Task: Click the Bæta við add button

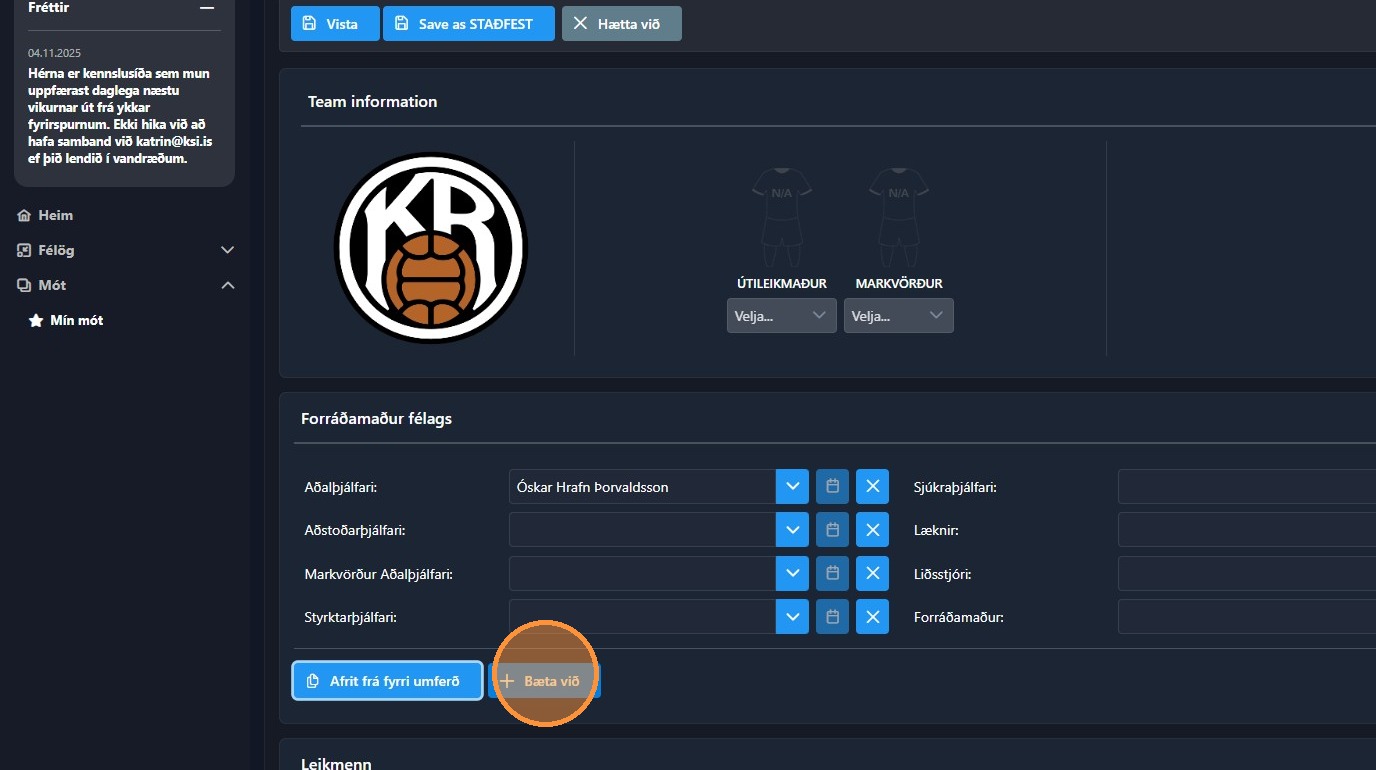Action: coord(544,681)
